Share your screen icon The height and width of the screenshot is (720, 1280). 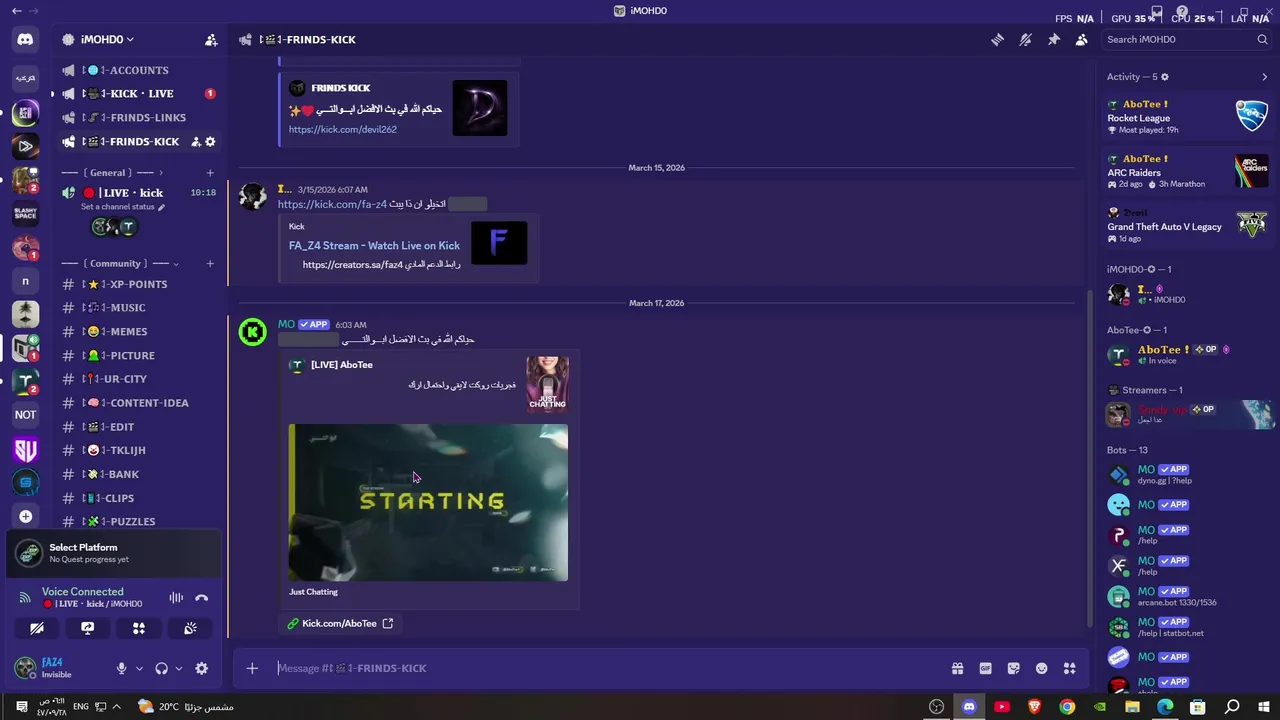[88, 628]
